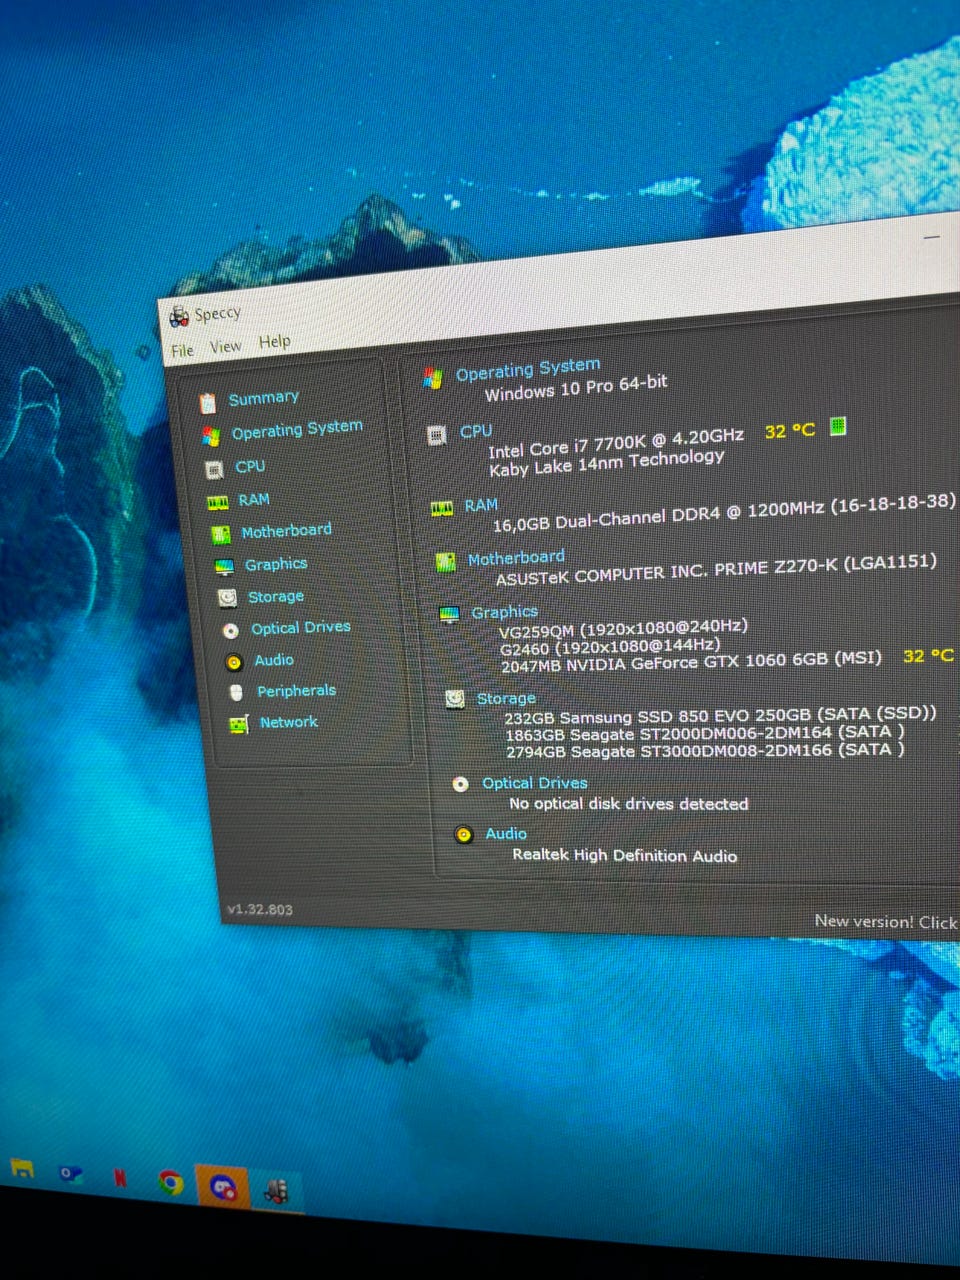Click the G2460 monitor entry

coord(609,646)
